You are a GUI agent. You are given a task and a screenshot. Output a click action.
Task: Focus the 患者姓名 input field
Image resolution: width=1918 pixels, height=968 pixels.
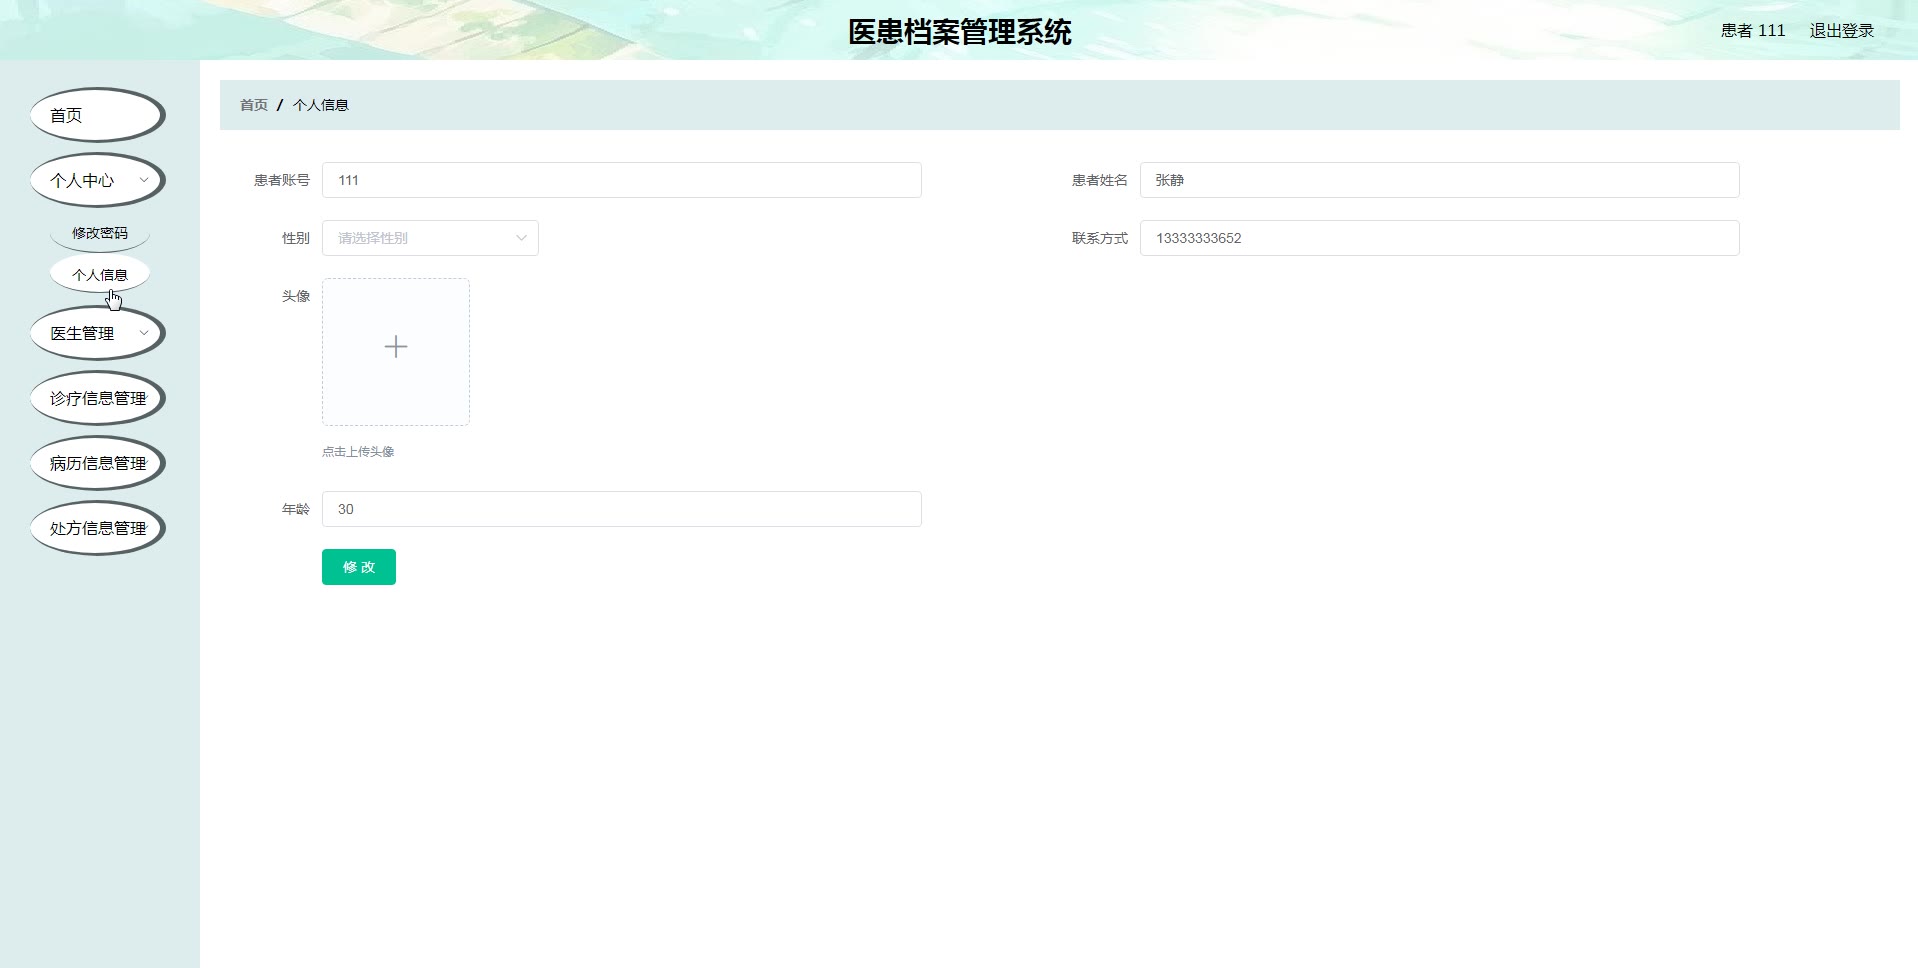(1440, 180)
